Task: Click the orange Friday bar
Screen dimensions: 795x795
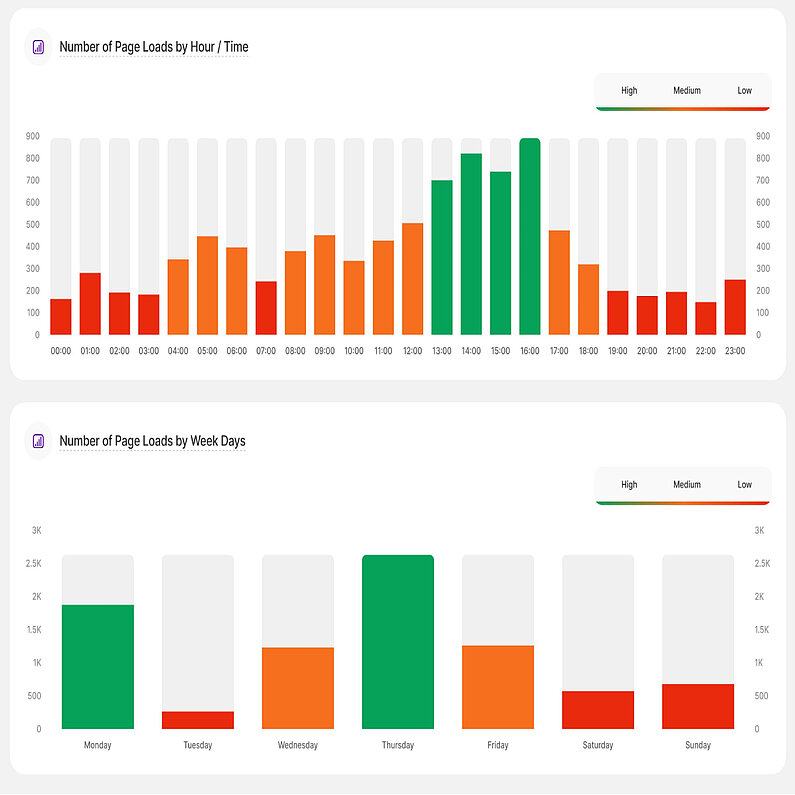Action: (498, 687)
